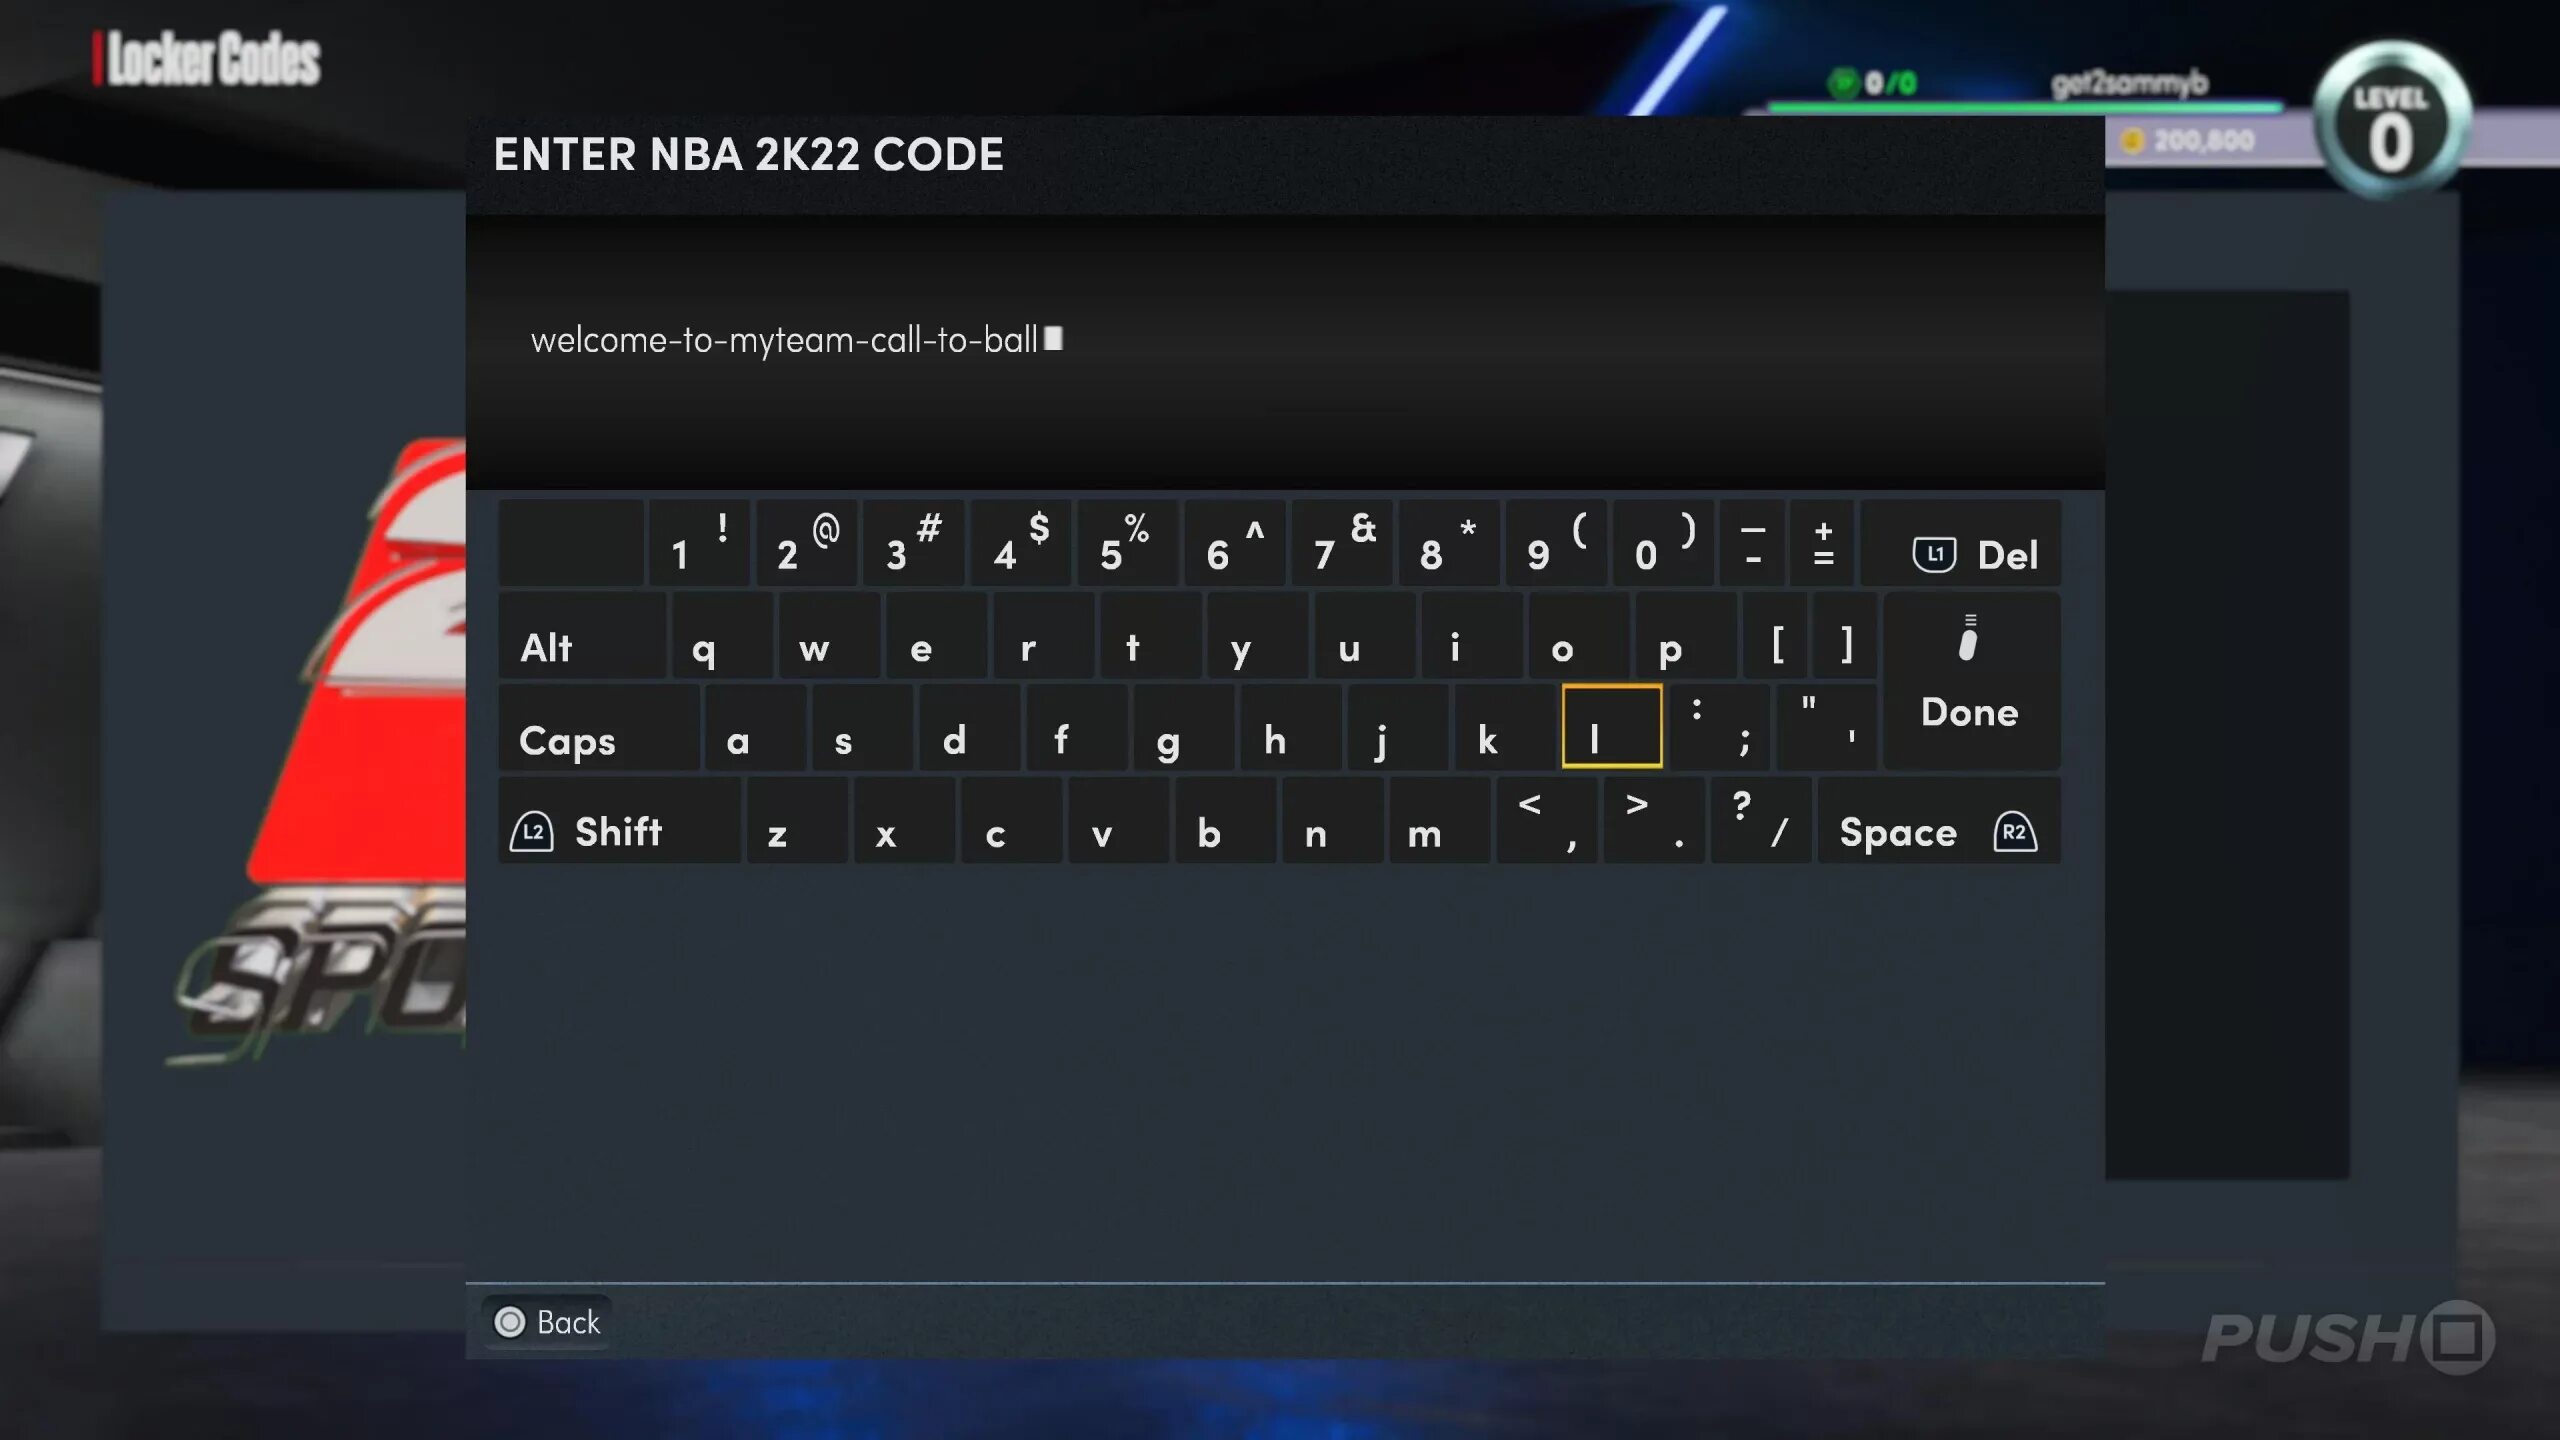The width and height of the screenshot is (2560, 1440).
Task: Select the x key
Action: pos(904,820)
